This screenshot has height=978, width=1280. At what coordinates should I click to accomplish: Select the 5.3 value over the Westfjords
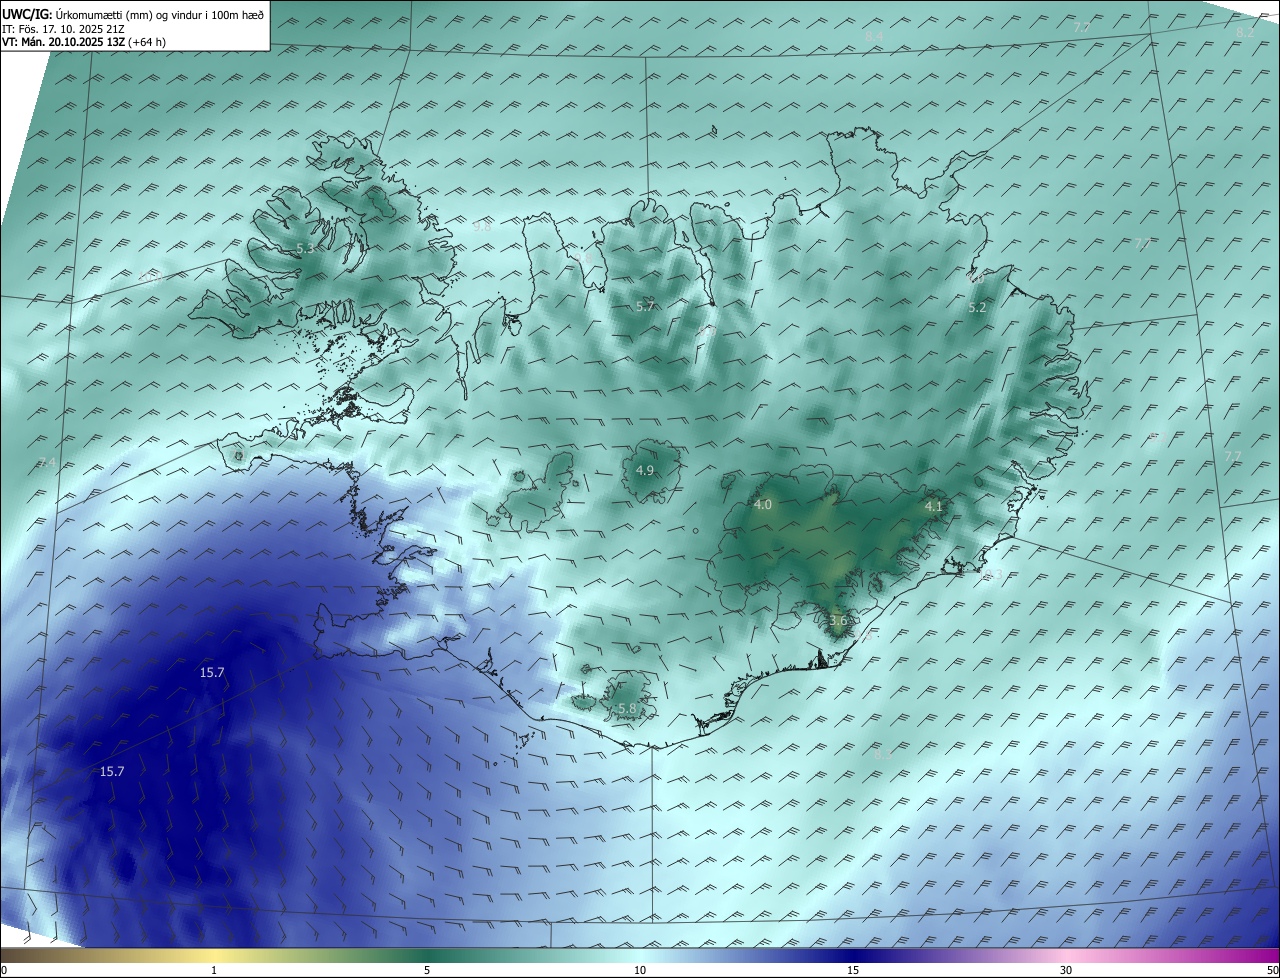coord(306,248)
